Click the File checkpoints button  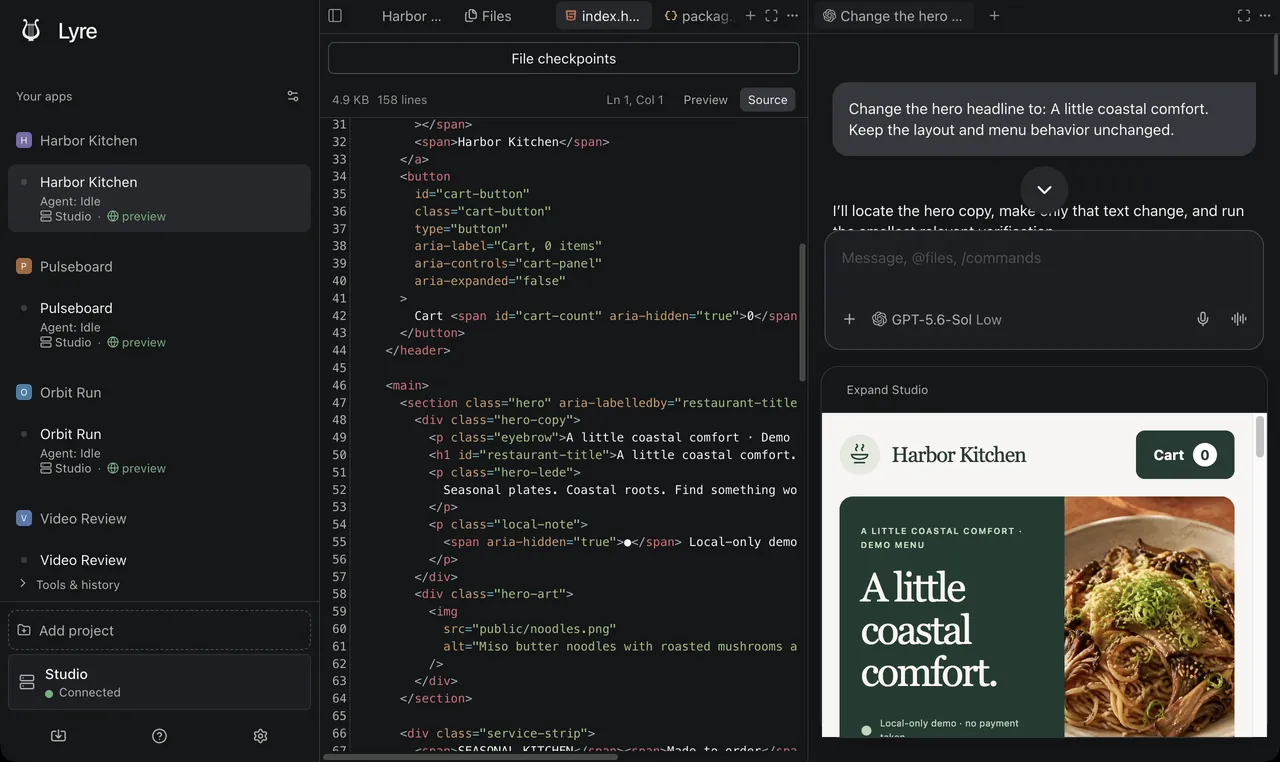click(563, 58)
